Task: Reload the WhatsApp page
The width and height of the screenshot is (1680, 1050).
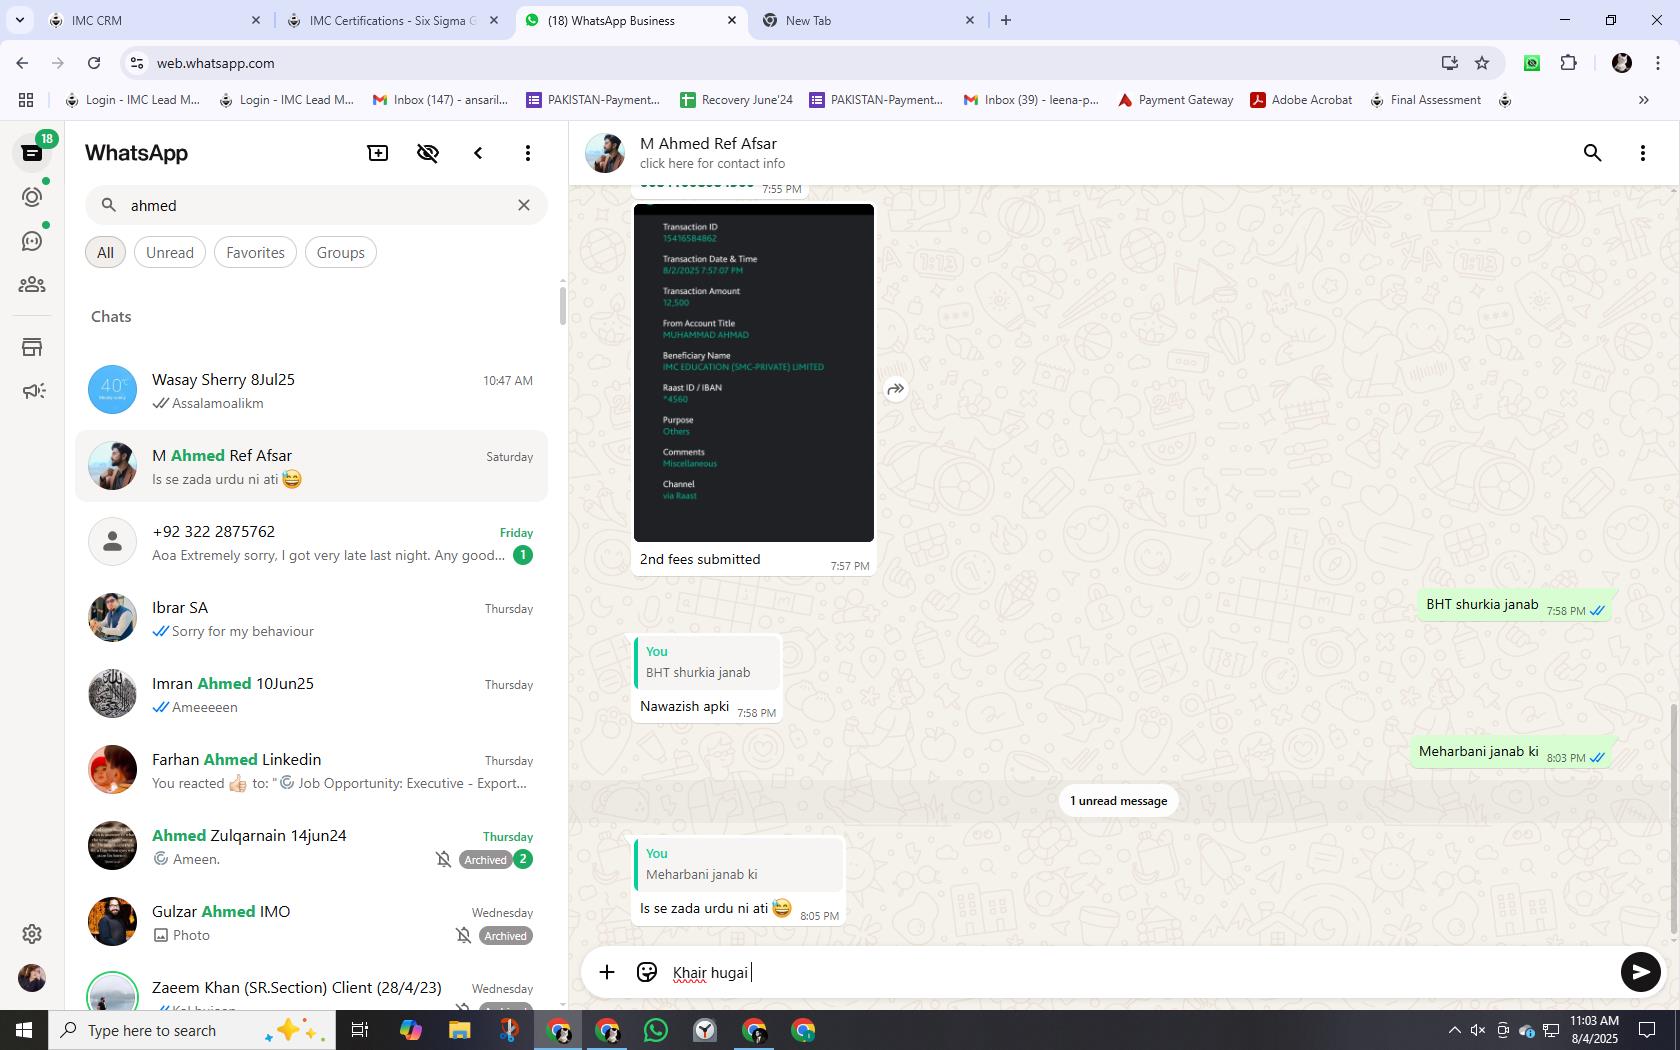Action: tap(94, 63)
